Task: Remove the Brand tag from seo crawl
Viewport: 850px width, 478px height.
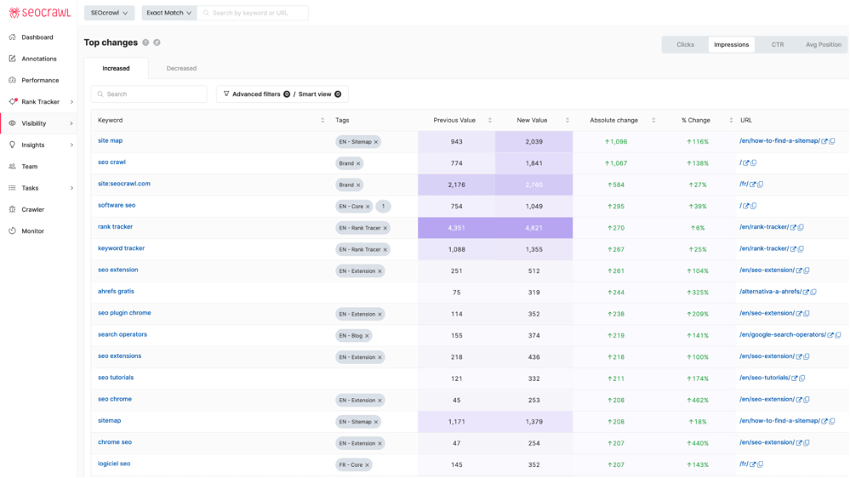Action: pos(358,163)
